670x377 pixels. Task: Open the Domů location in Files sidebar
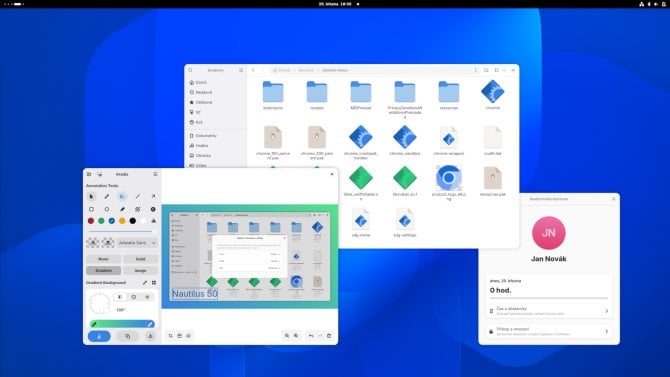(x=215, y=82)
